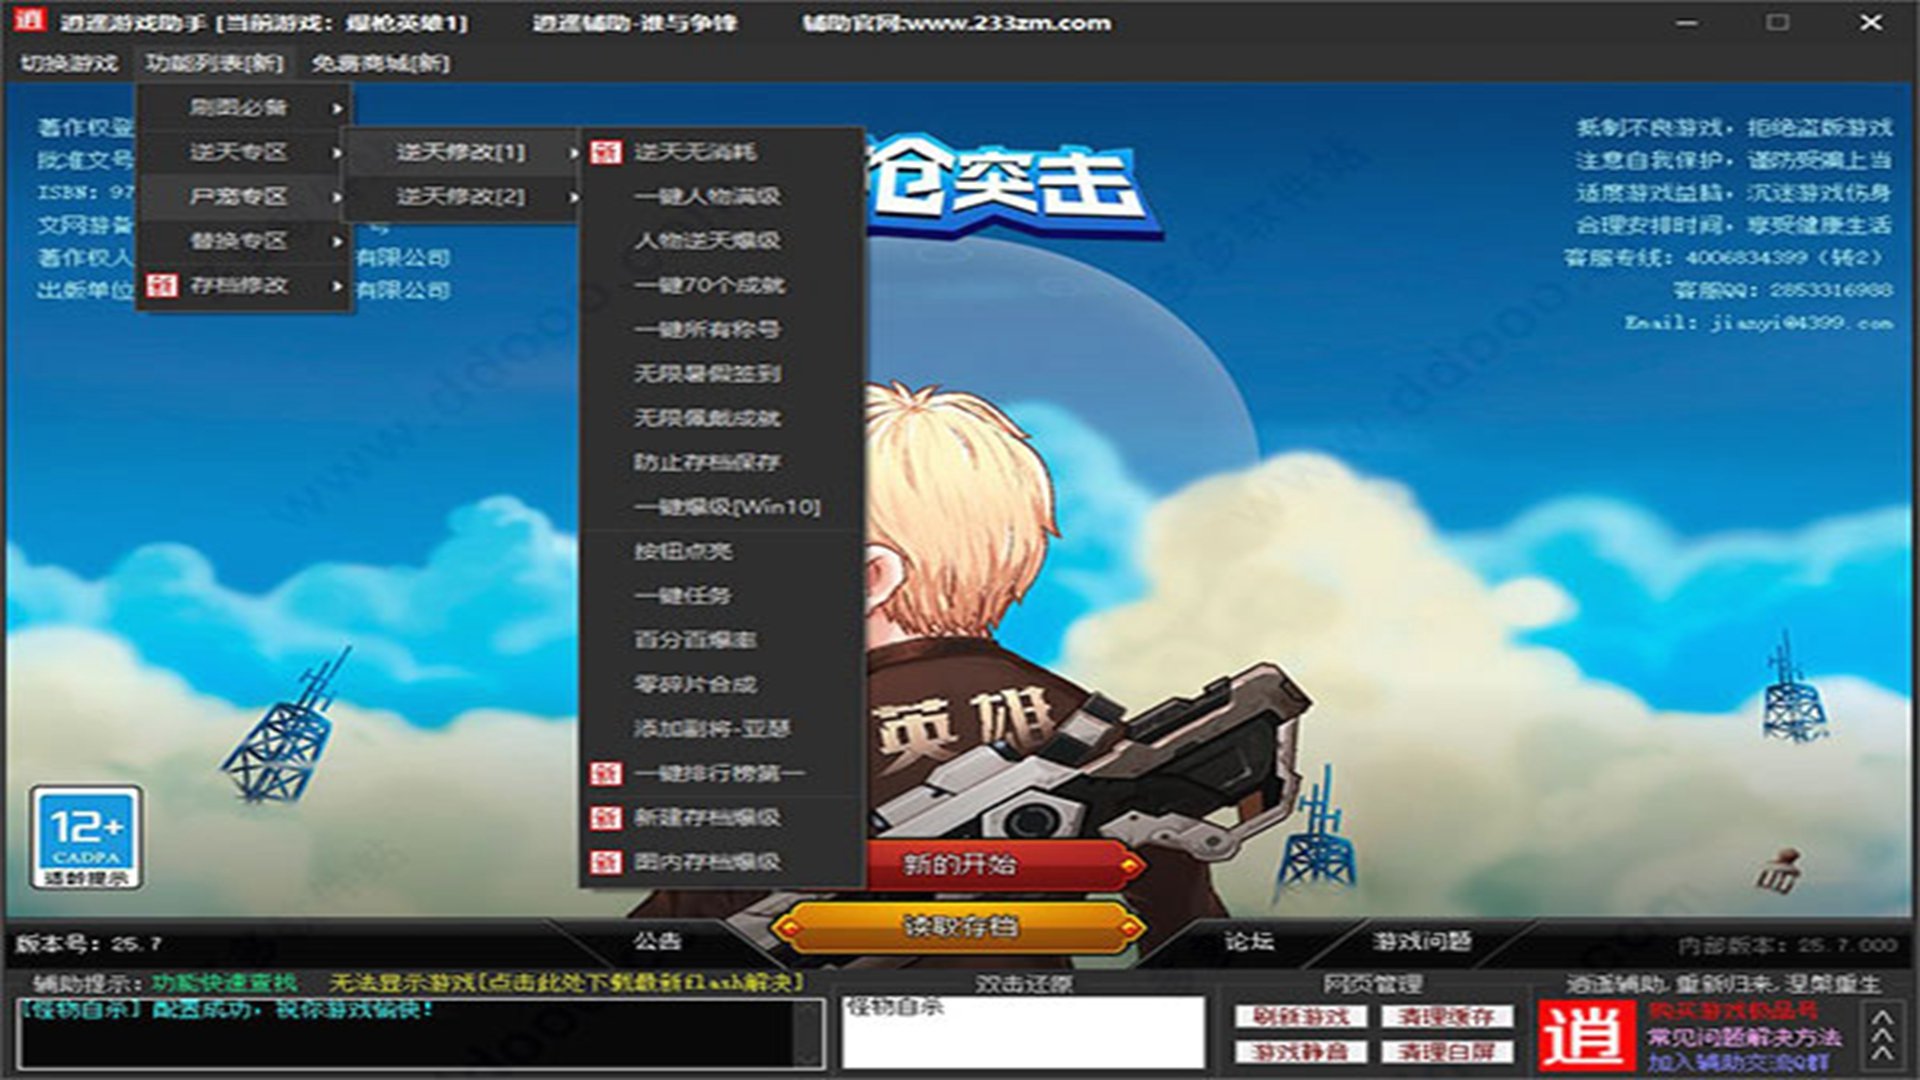Expand the 逆天修改[2] submenu arrow
This screenshot has width=1920, height=1080.
point(573,197)
